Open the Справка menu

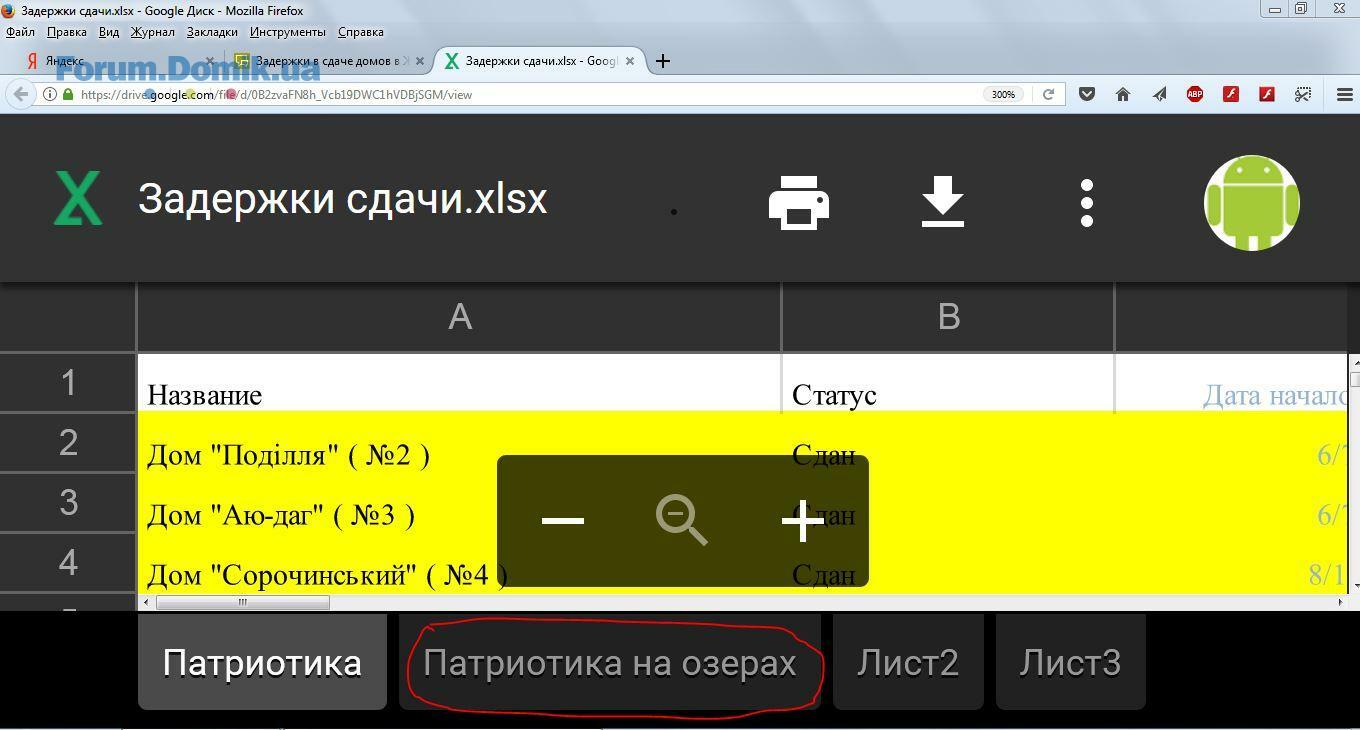pyautogui.click(x=361, y=32)
